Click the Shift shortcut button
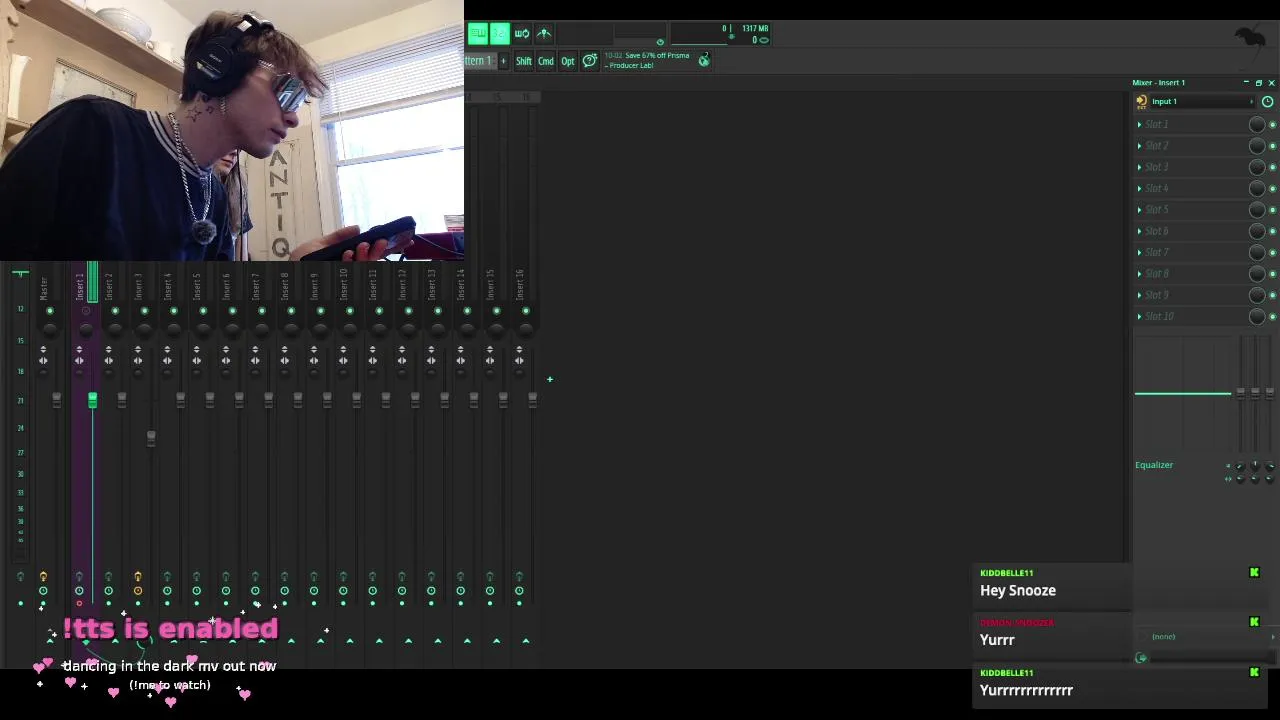Screen dimensions: 1280x720 coord(524,61)
